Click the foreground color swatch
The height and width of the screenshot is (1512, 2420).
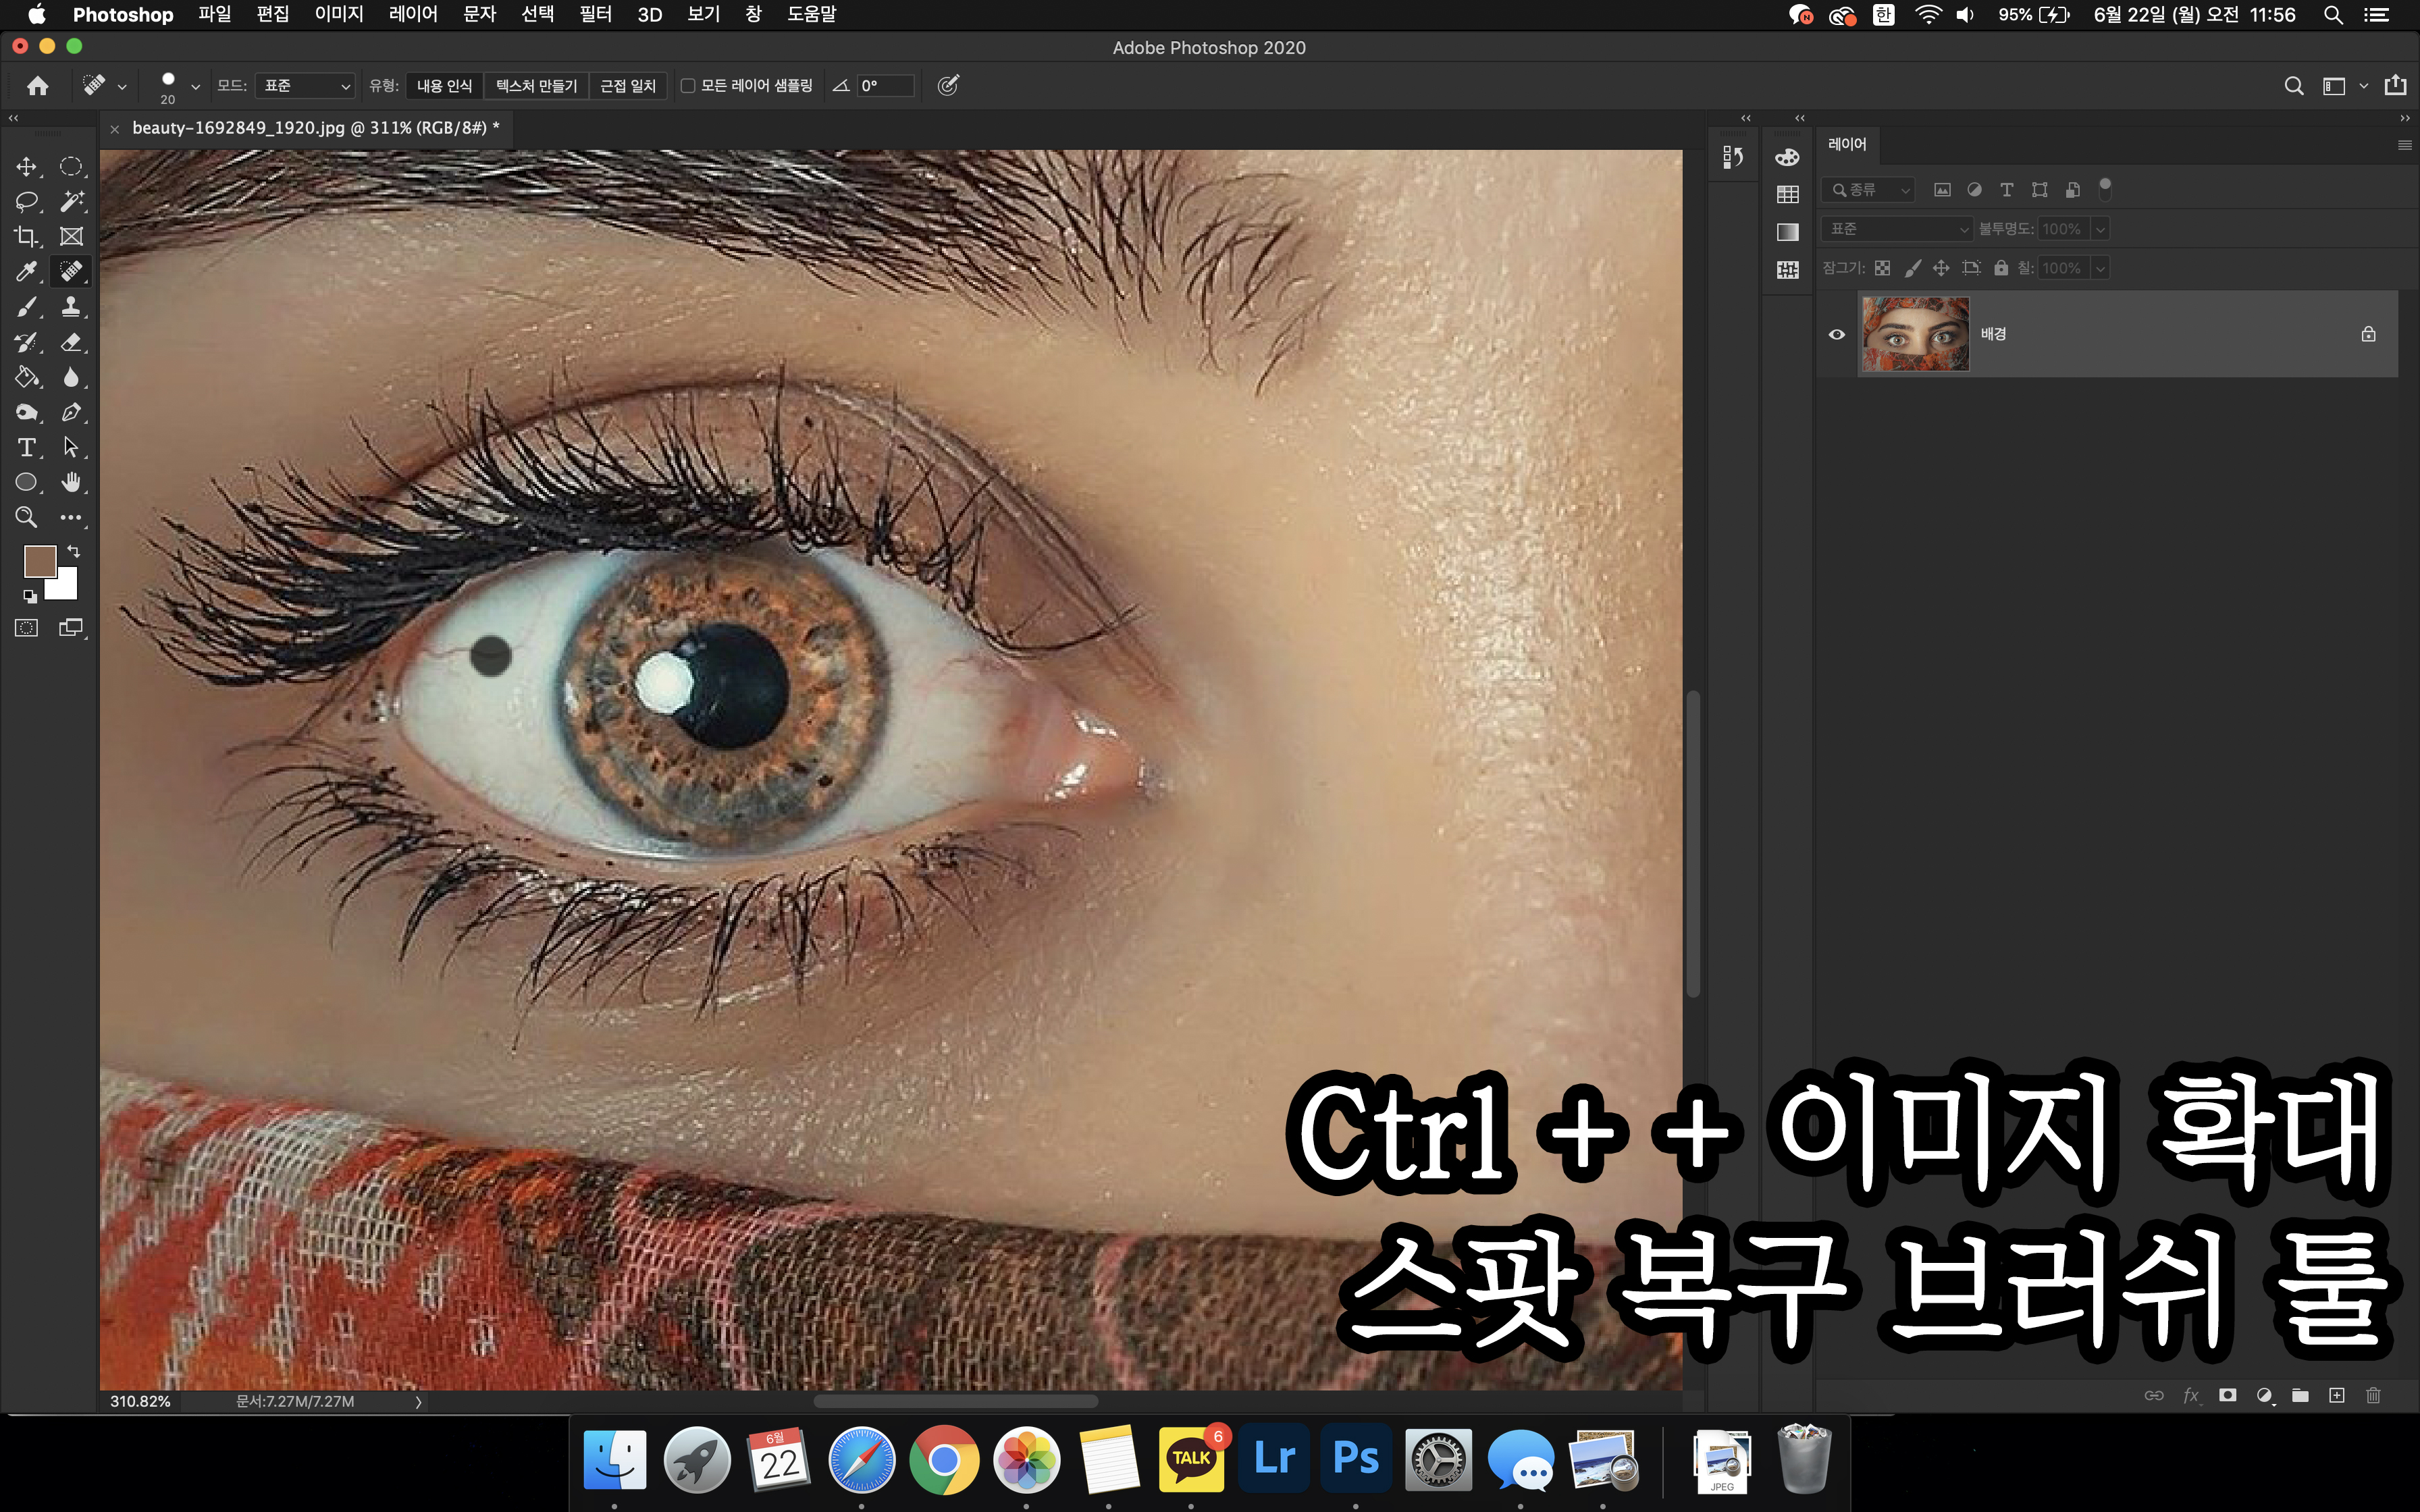pos(39,561)
